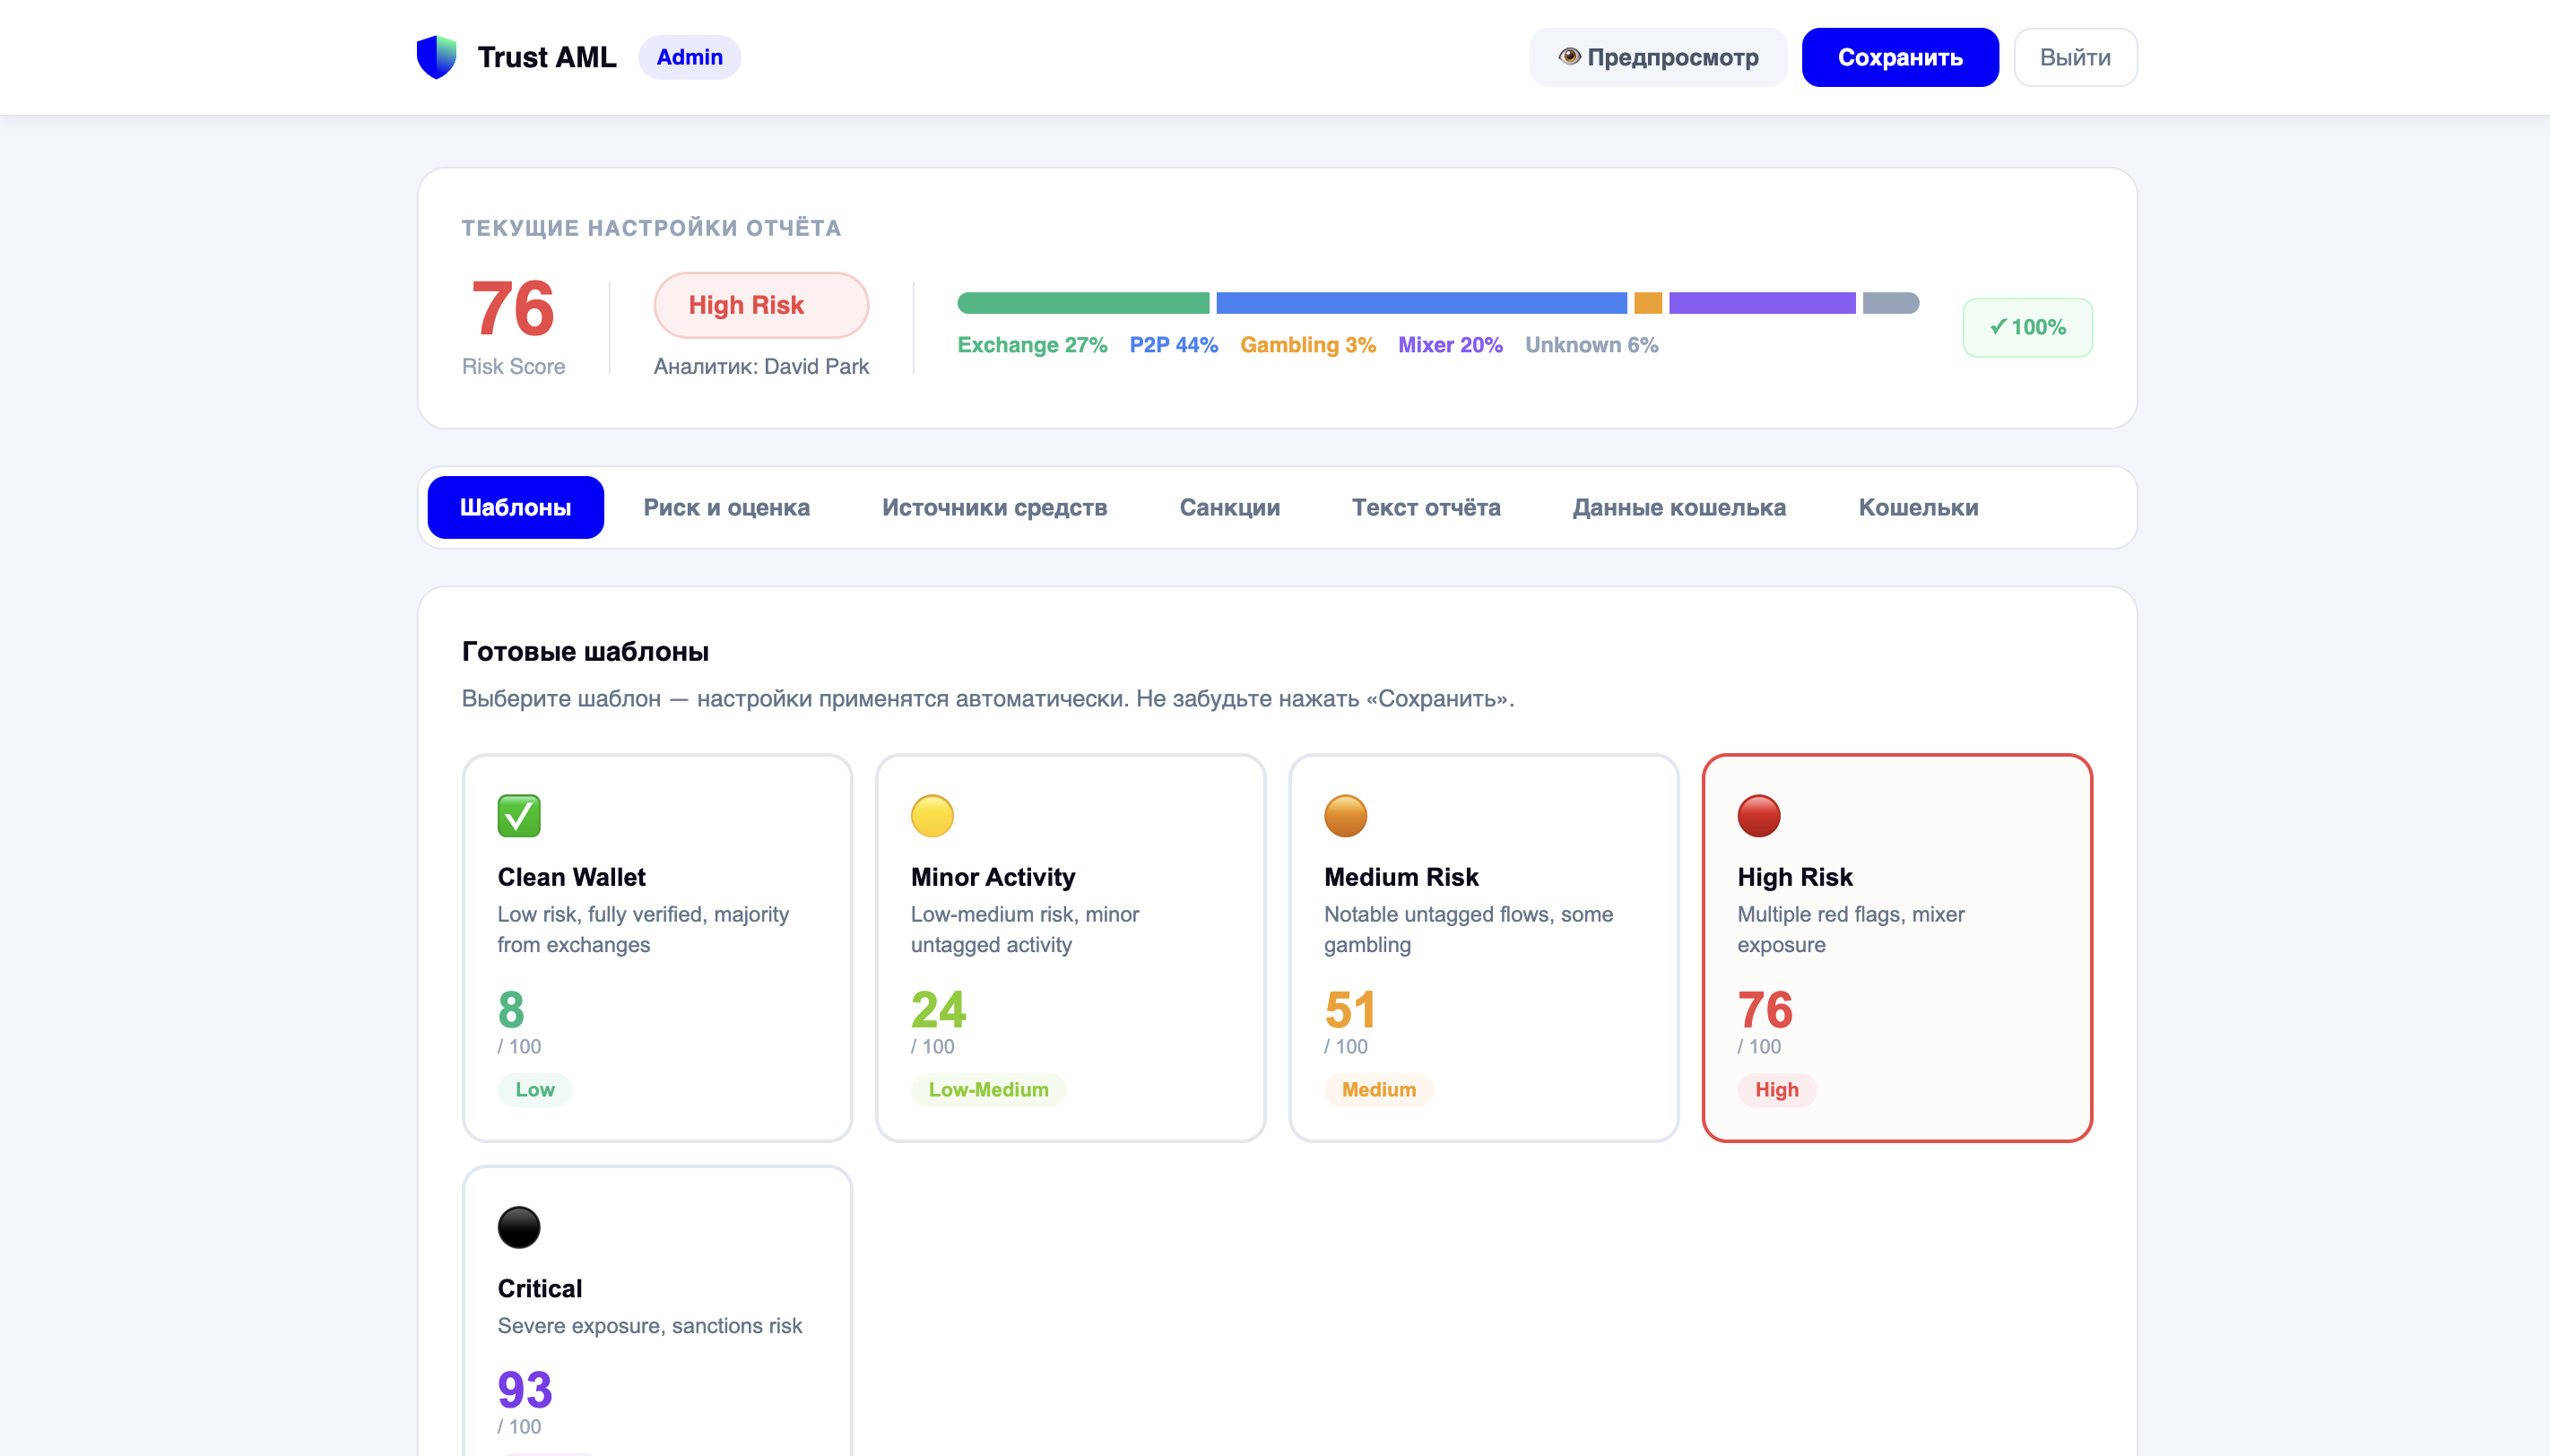Click the Clean Wallet green checkmark icon

coord(519,815)
